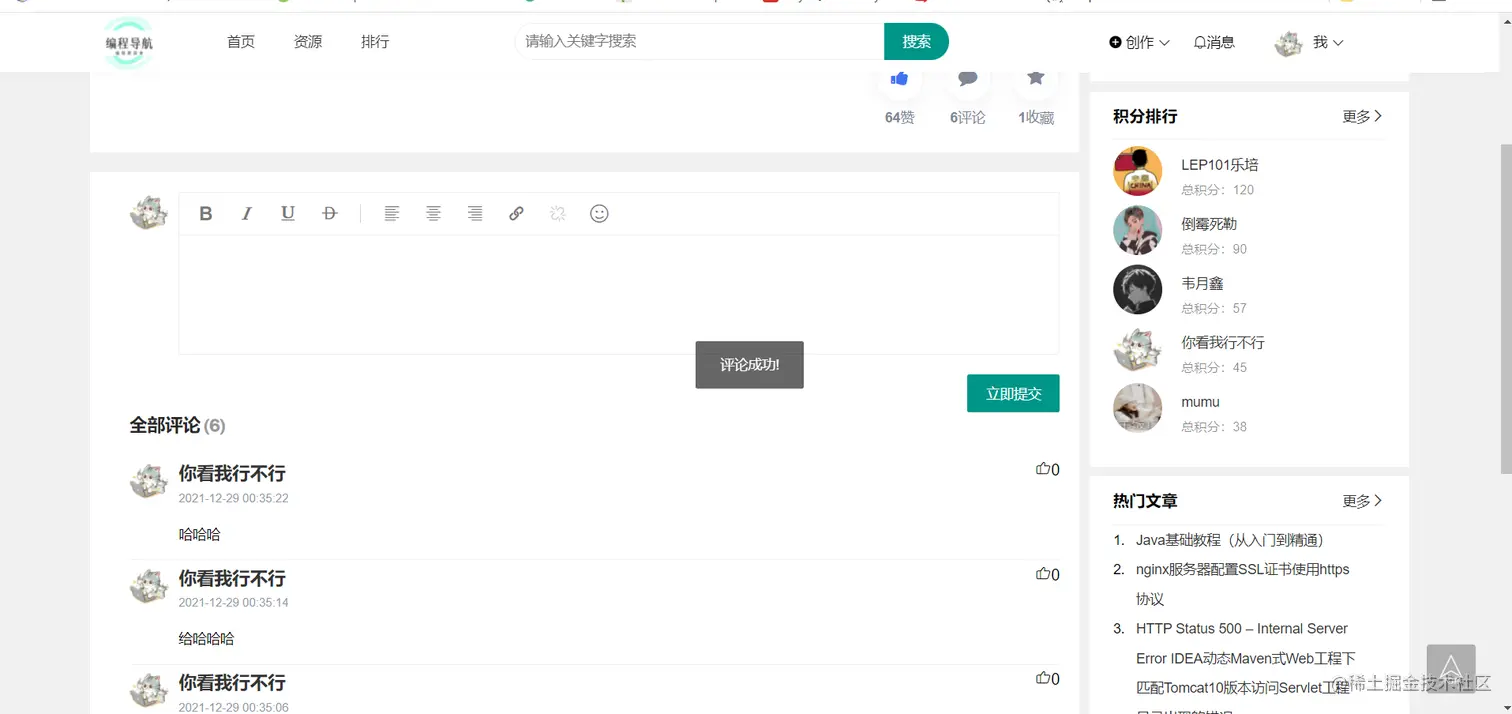Click the 64赞 count text
Viewport: 1512px width, 714px height.
pyautogui.click(x=899, y=117)
